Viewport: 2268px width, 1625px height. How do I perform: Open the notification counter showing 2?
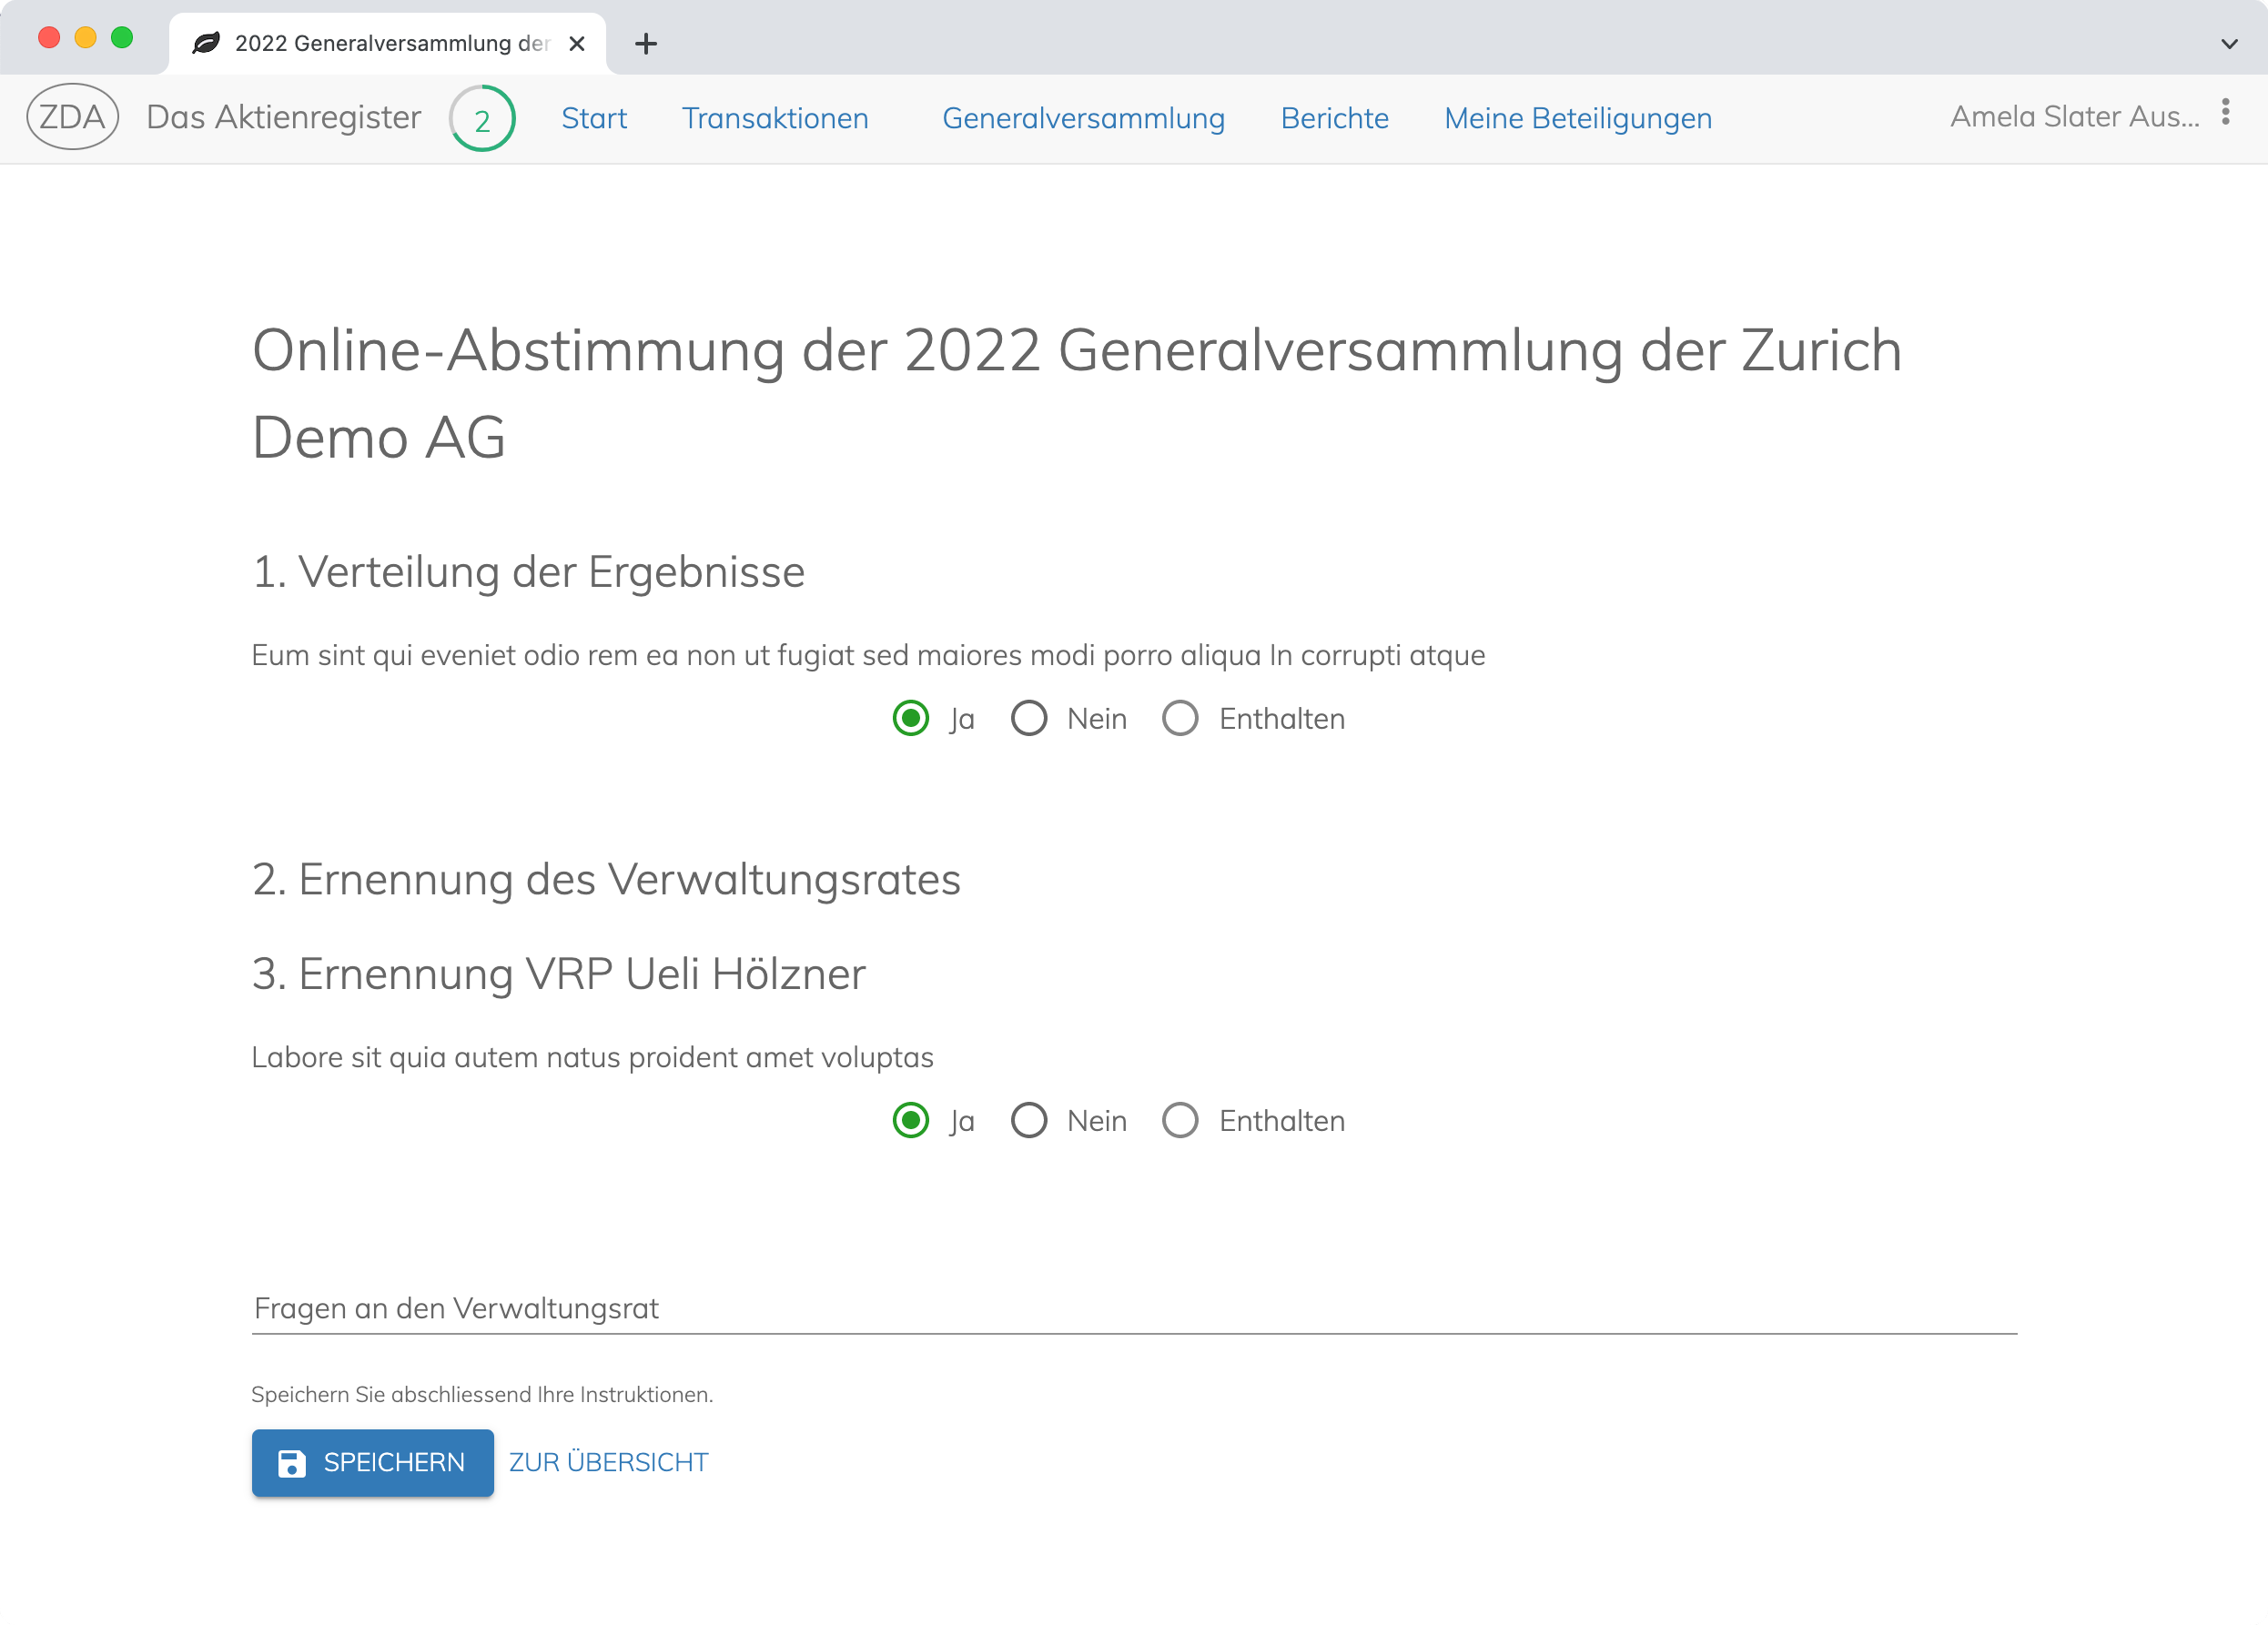[482, 119]
